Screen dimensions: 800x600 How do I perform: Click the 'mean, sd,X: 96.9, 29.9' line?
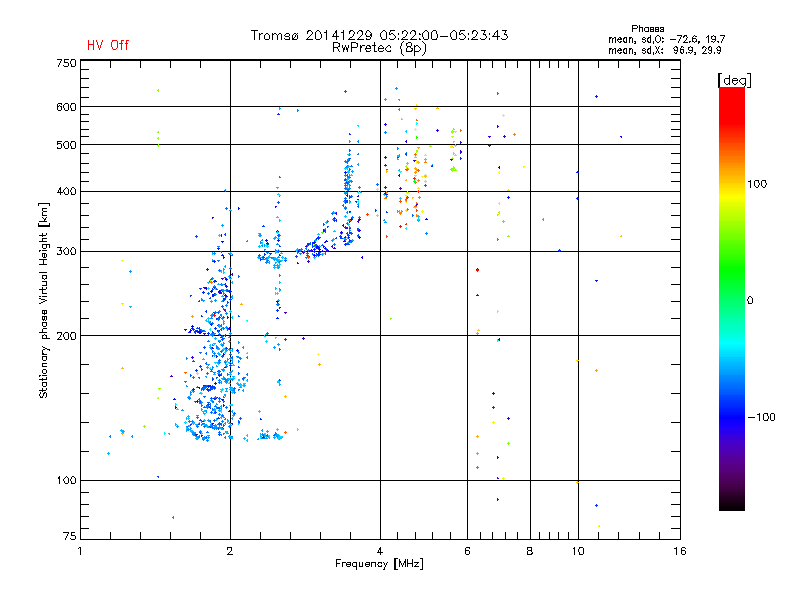(664, 50)
